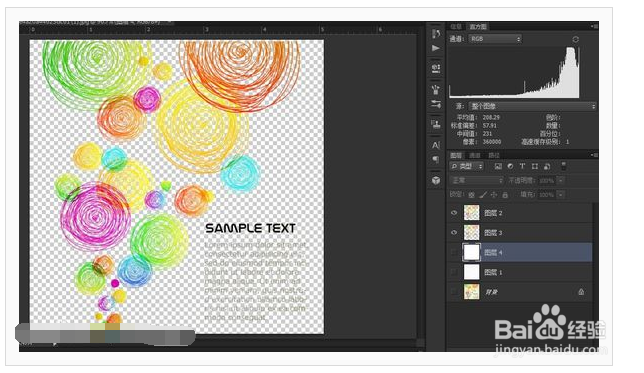Click the background layer name
Image resolution: width=644 pixels, height=373 pixels.
491,292
